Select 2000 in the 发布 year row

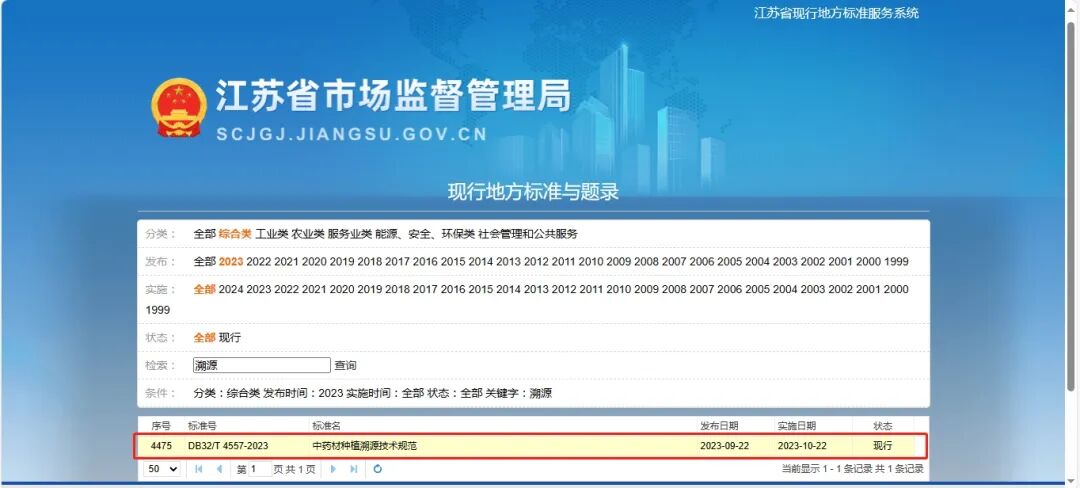pos(869,262)
